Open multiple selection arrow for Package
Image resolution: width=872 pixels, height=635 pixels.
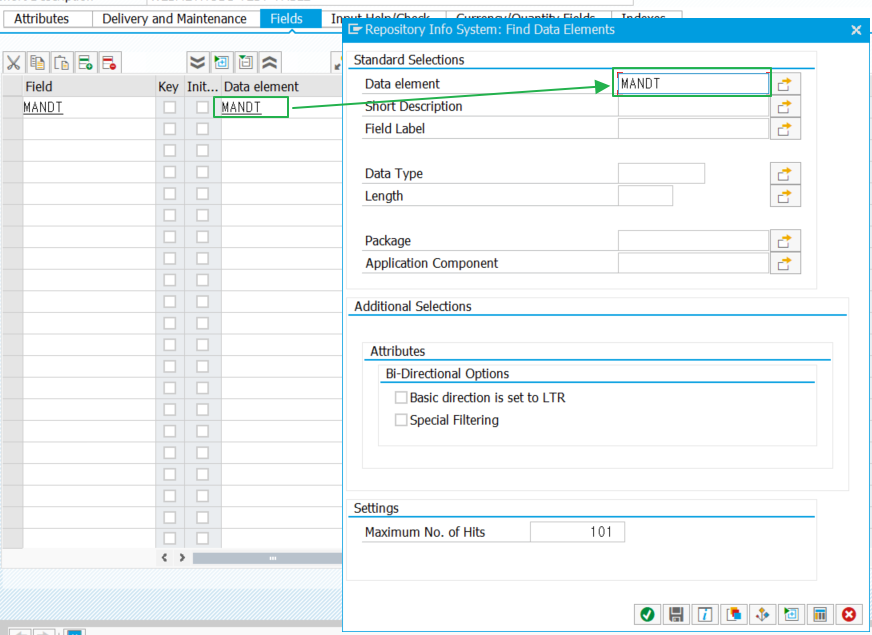click(x=785, y=241)
